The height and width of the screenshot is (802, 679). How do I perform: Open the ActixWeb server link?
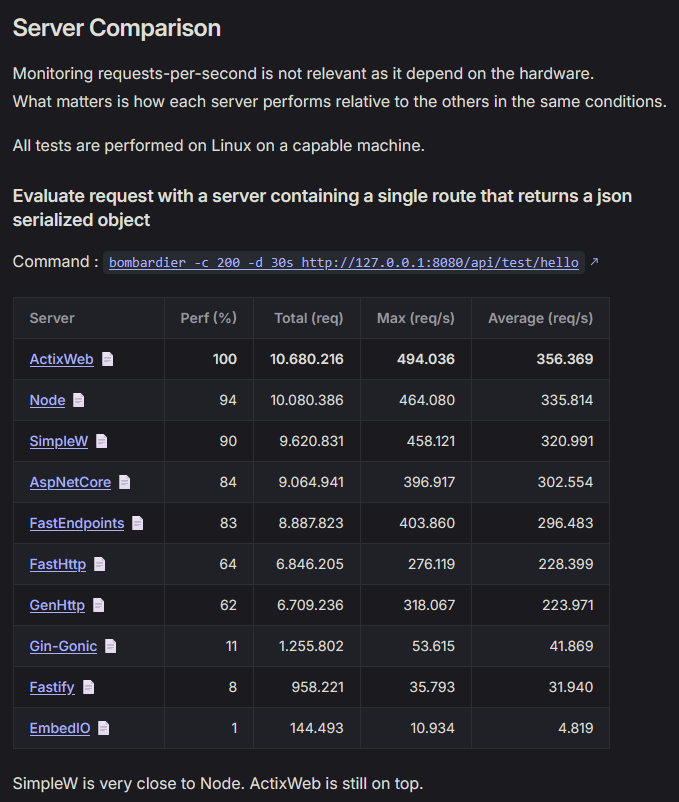pyautogui.click(x=61, y=359)
